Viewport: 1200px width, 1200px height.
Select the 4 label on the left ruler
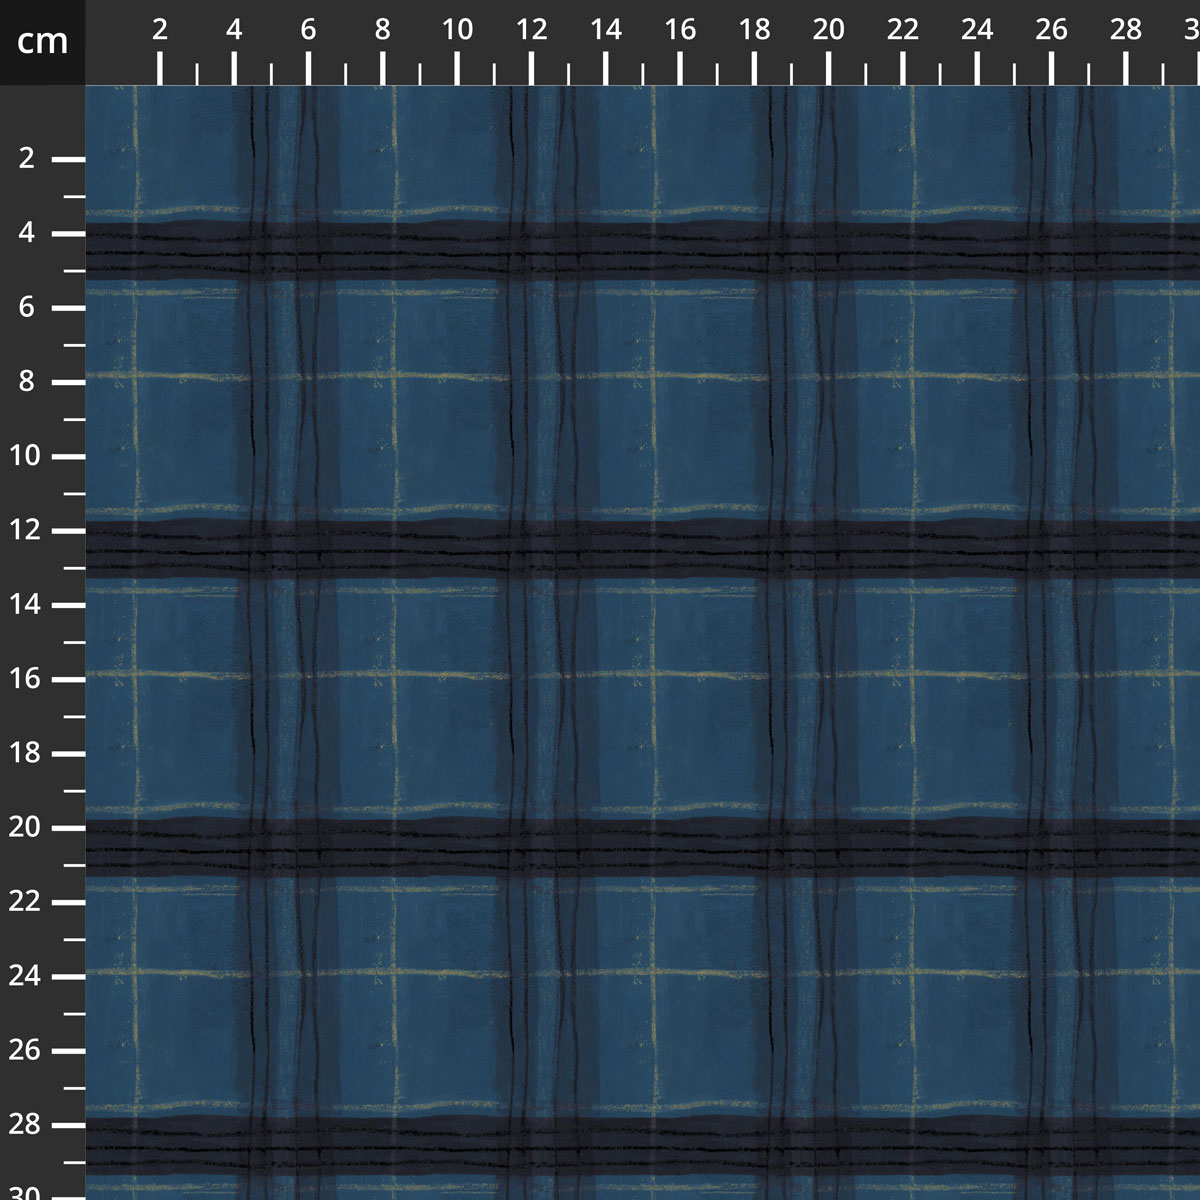click(x=26, y=233)
